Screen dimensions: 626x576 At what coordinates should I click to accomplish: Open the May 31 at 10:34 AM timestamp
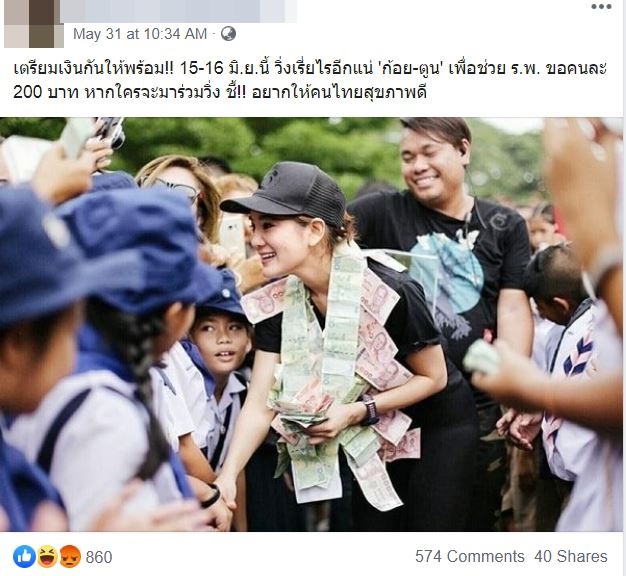[x=140, y=34]
